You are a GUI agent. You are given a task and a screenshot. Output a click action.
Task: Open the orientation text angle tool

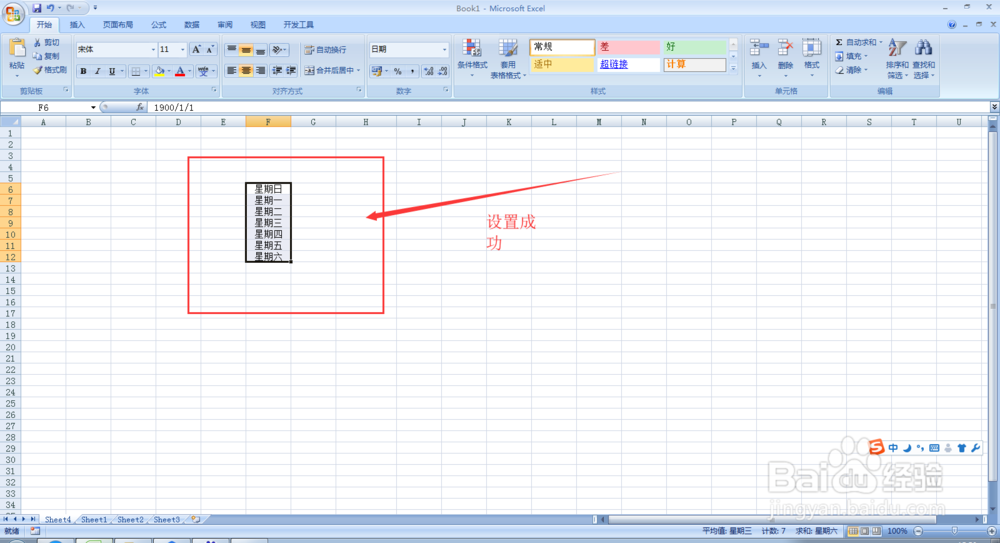coord(278,49)
